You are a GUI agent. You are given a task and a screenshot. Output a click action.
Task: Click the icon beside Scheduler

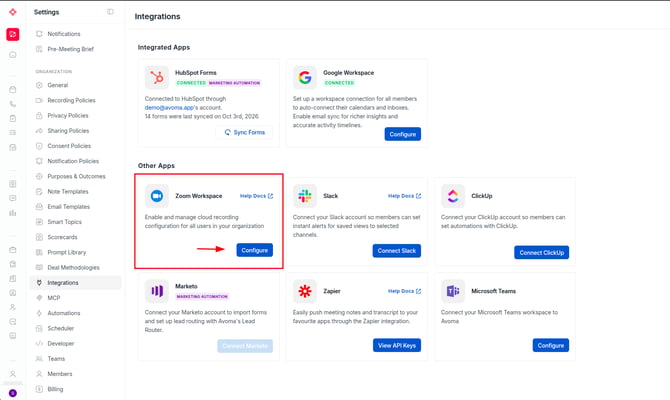click(39, 328)
